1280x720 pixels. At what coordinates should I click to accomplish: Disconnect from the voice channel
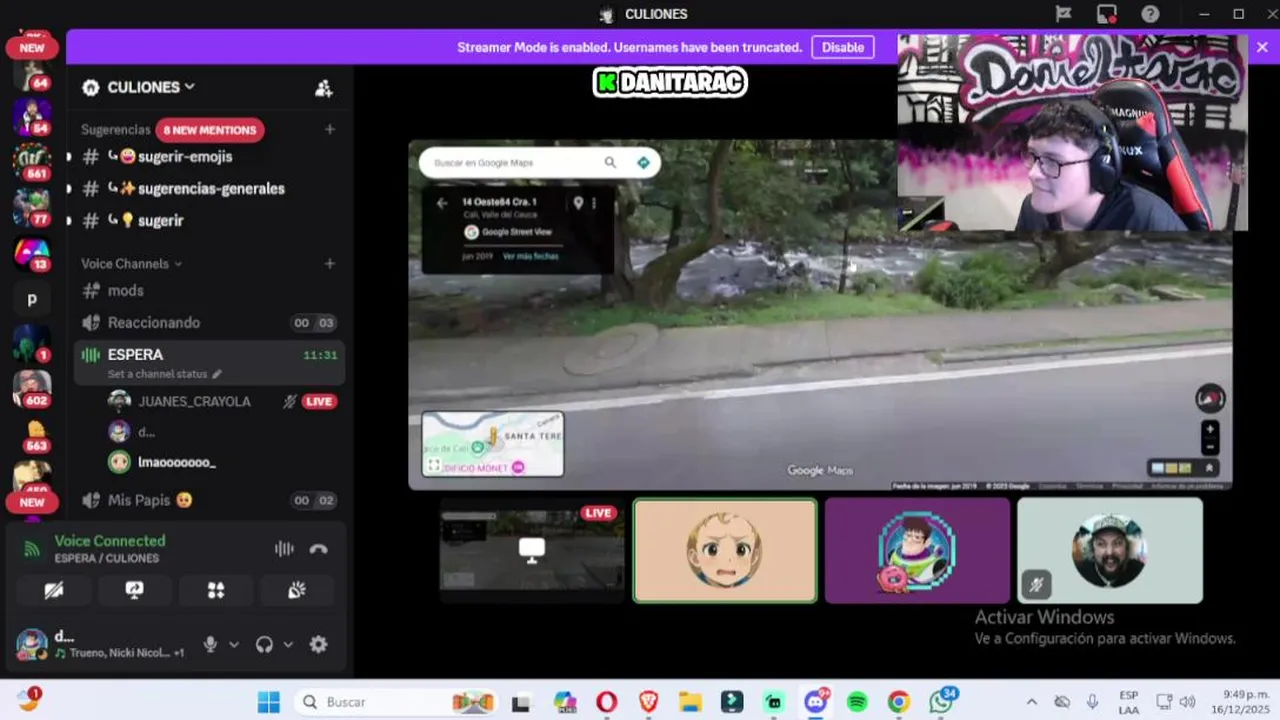319,548
